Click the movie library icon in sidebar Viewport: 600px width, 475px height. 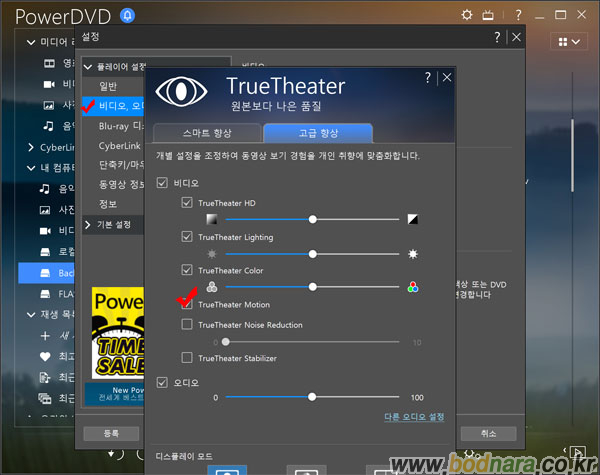click(x=49, y=63)
